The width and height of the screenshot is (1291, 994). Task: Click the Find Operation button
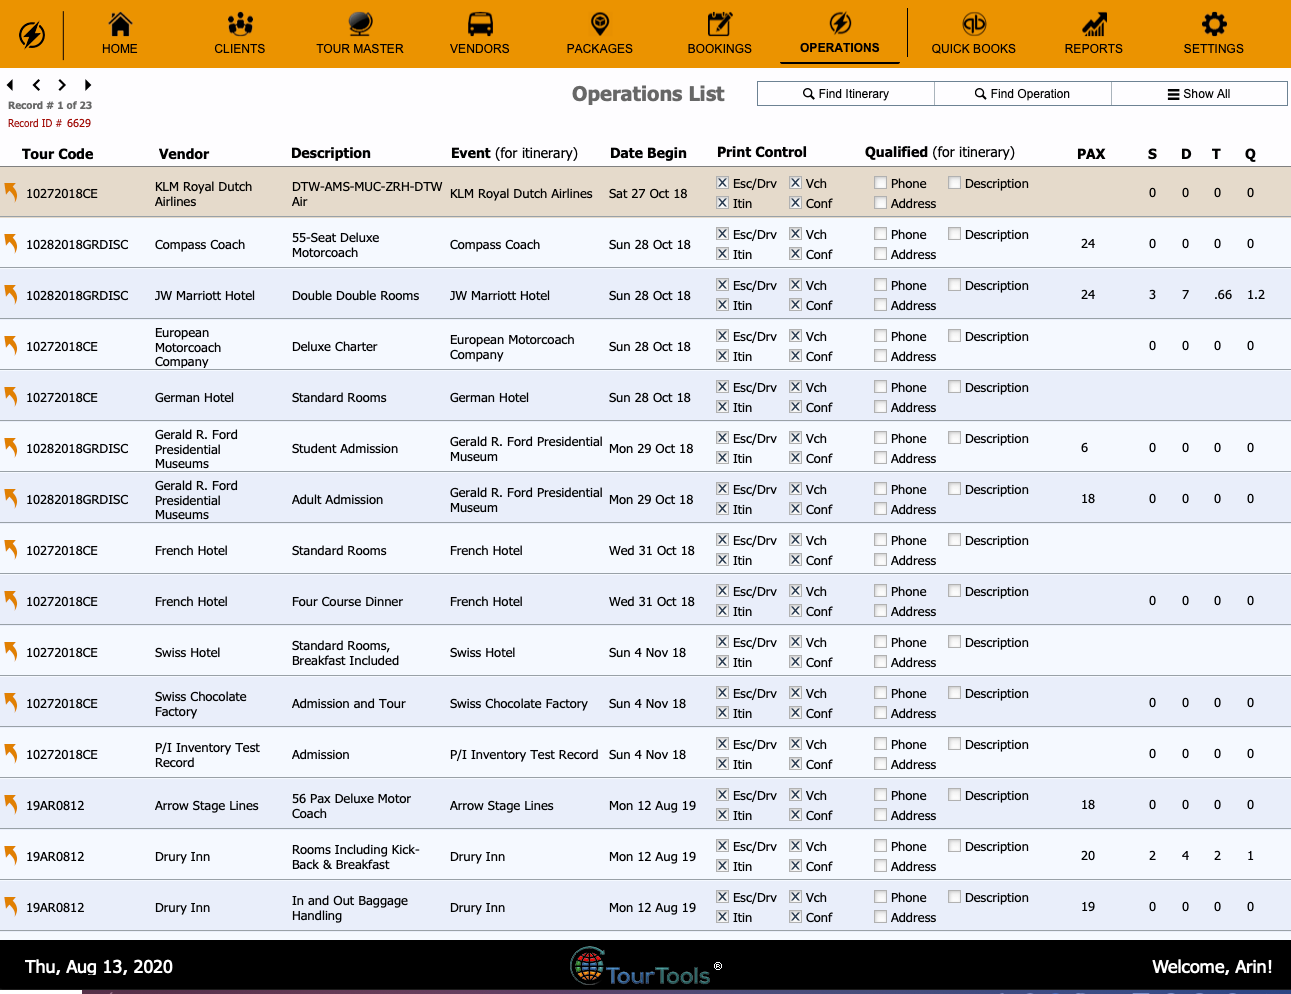tap(1023, 93)
